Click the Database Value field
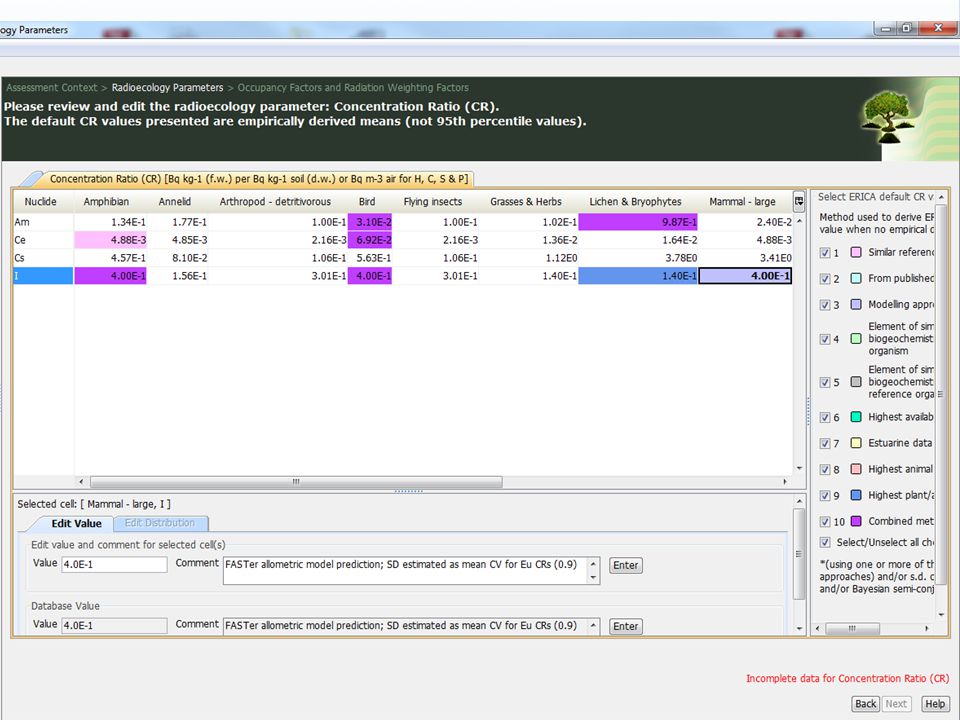The height and width of the screenshot is (720, 960). (x=114, y=626)
